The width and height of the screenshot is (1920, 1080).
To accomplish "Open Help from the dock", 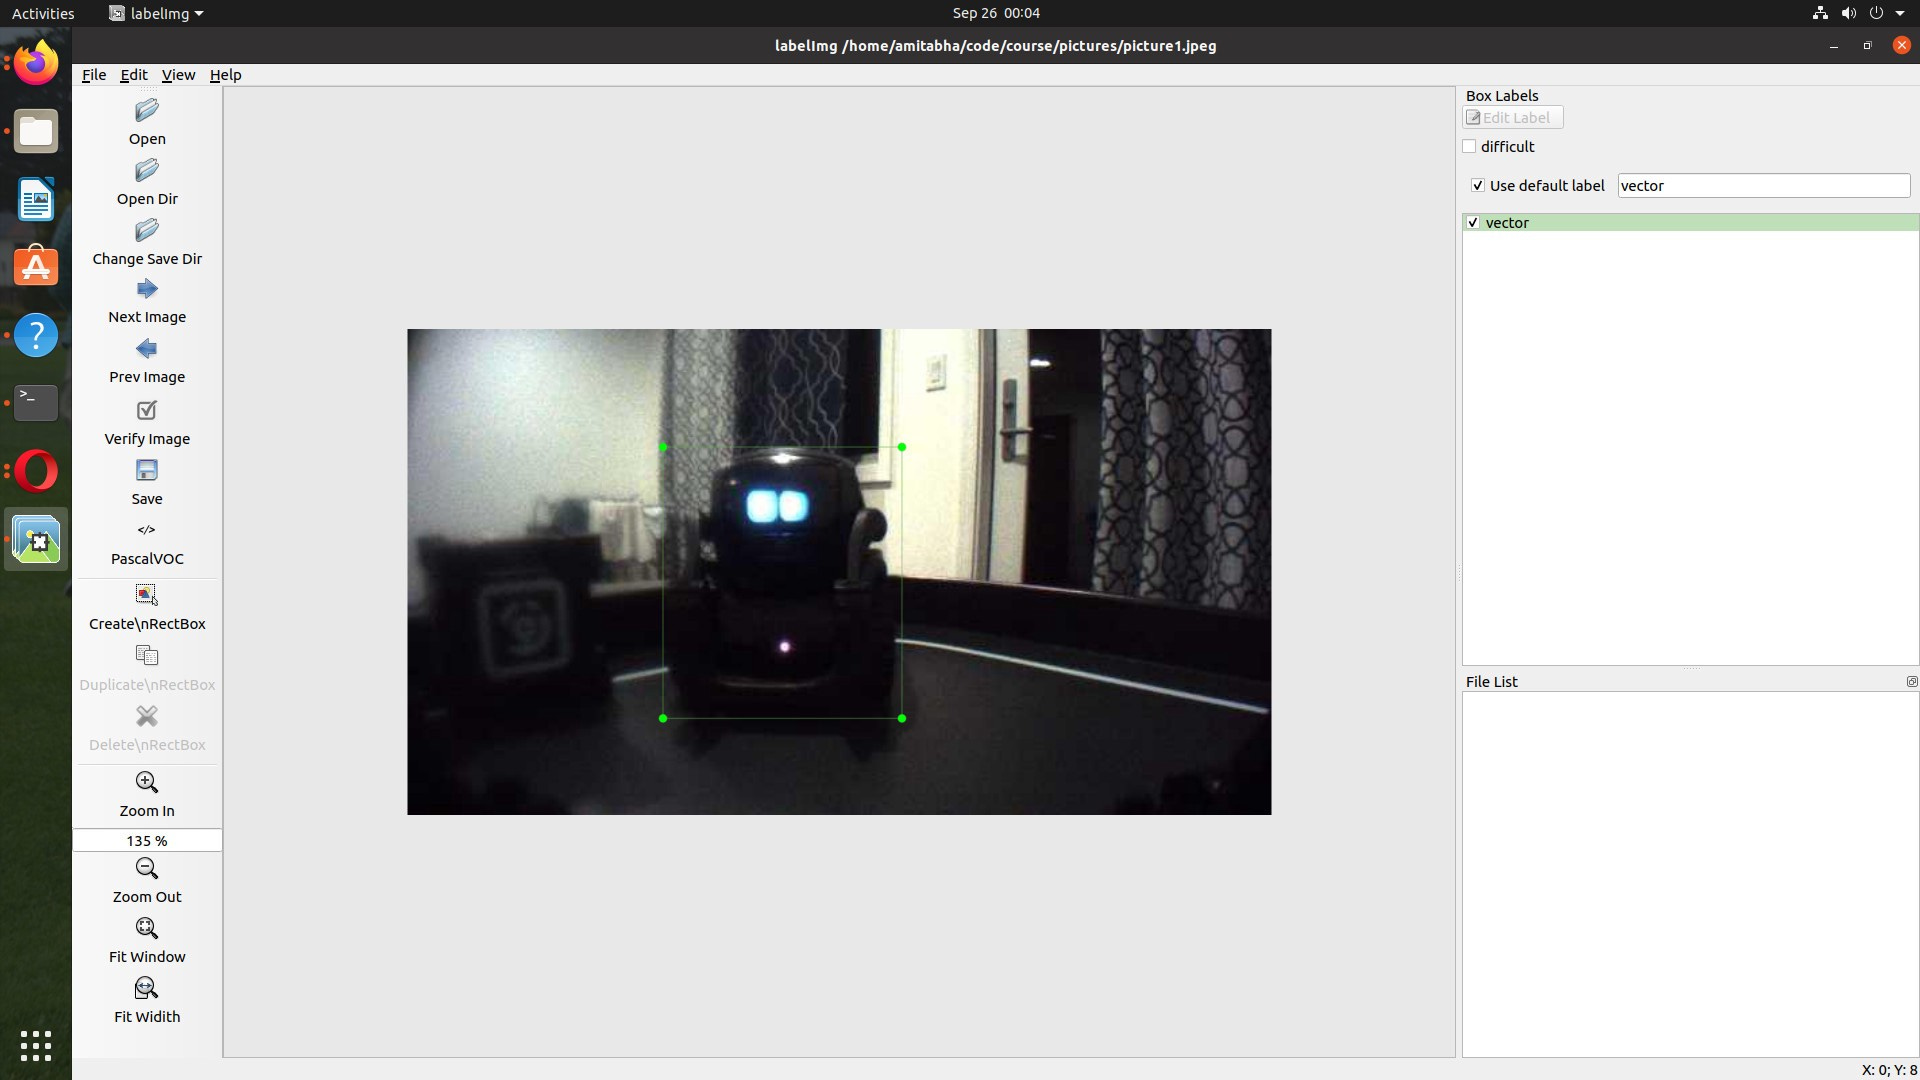I will pos(36,335).
